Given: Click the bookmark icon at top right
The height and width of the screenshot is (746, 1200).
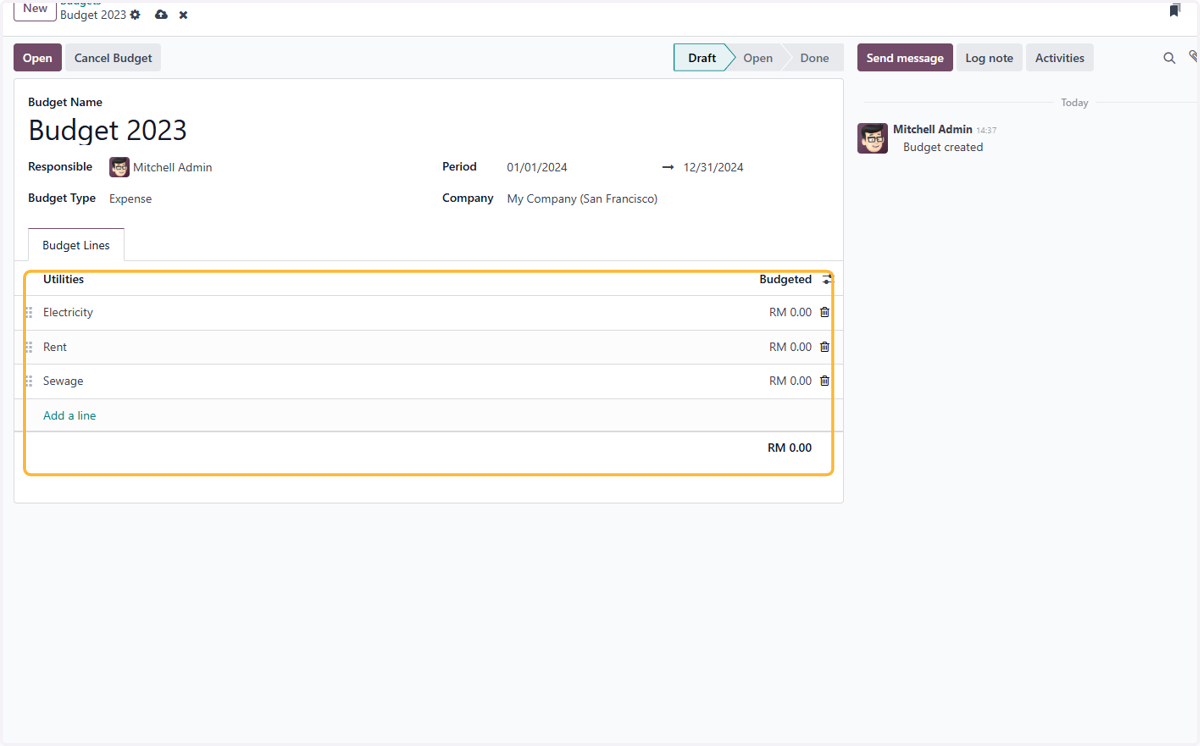Looking at the screenshot, I should 1175,10.
